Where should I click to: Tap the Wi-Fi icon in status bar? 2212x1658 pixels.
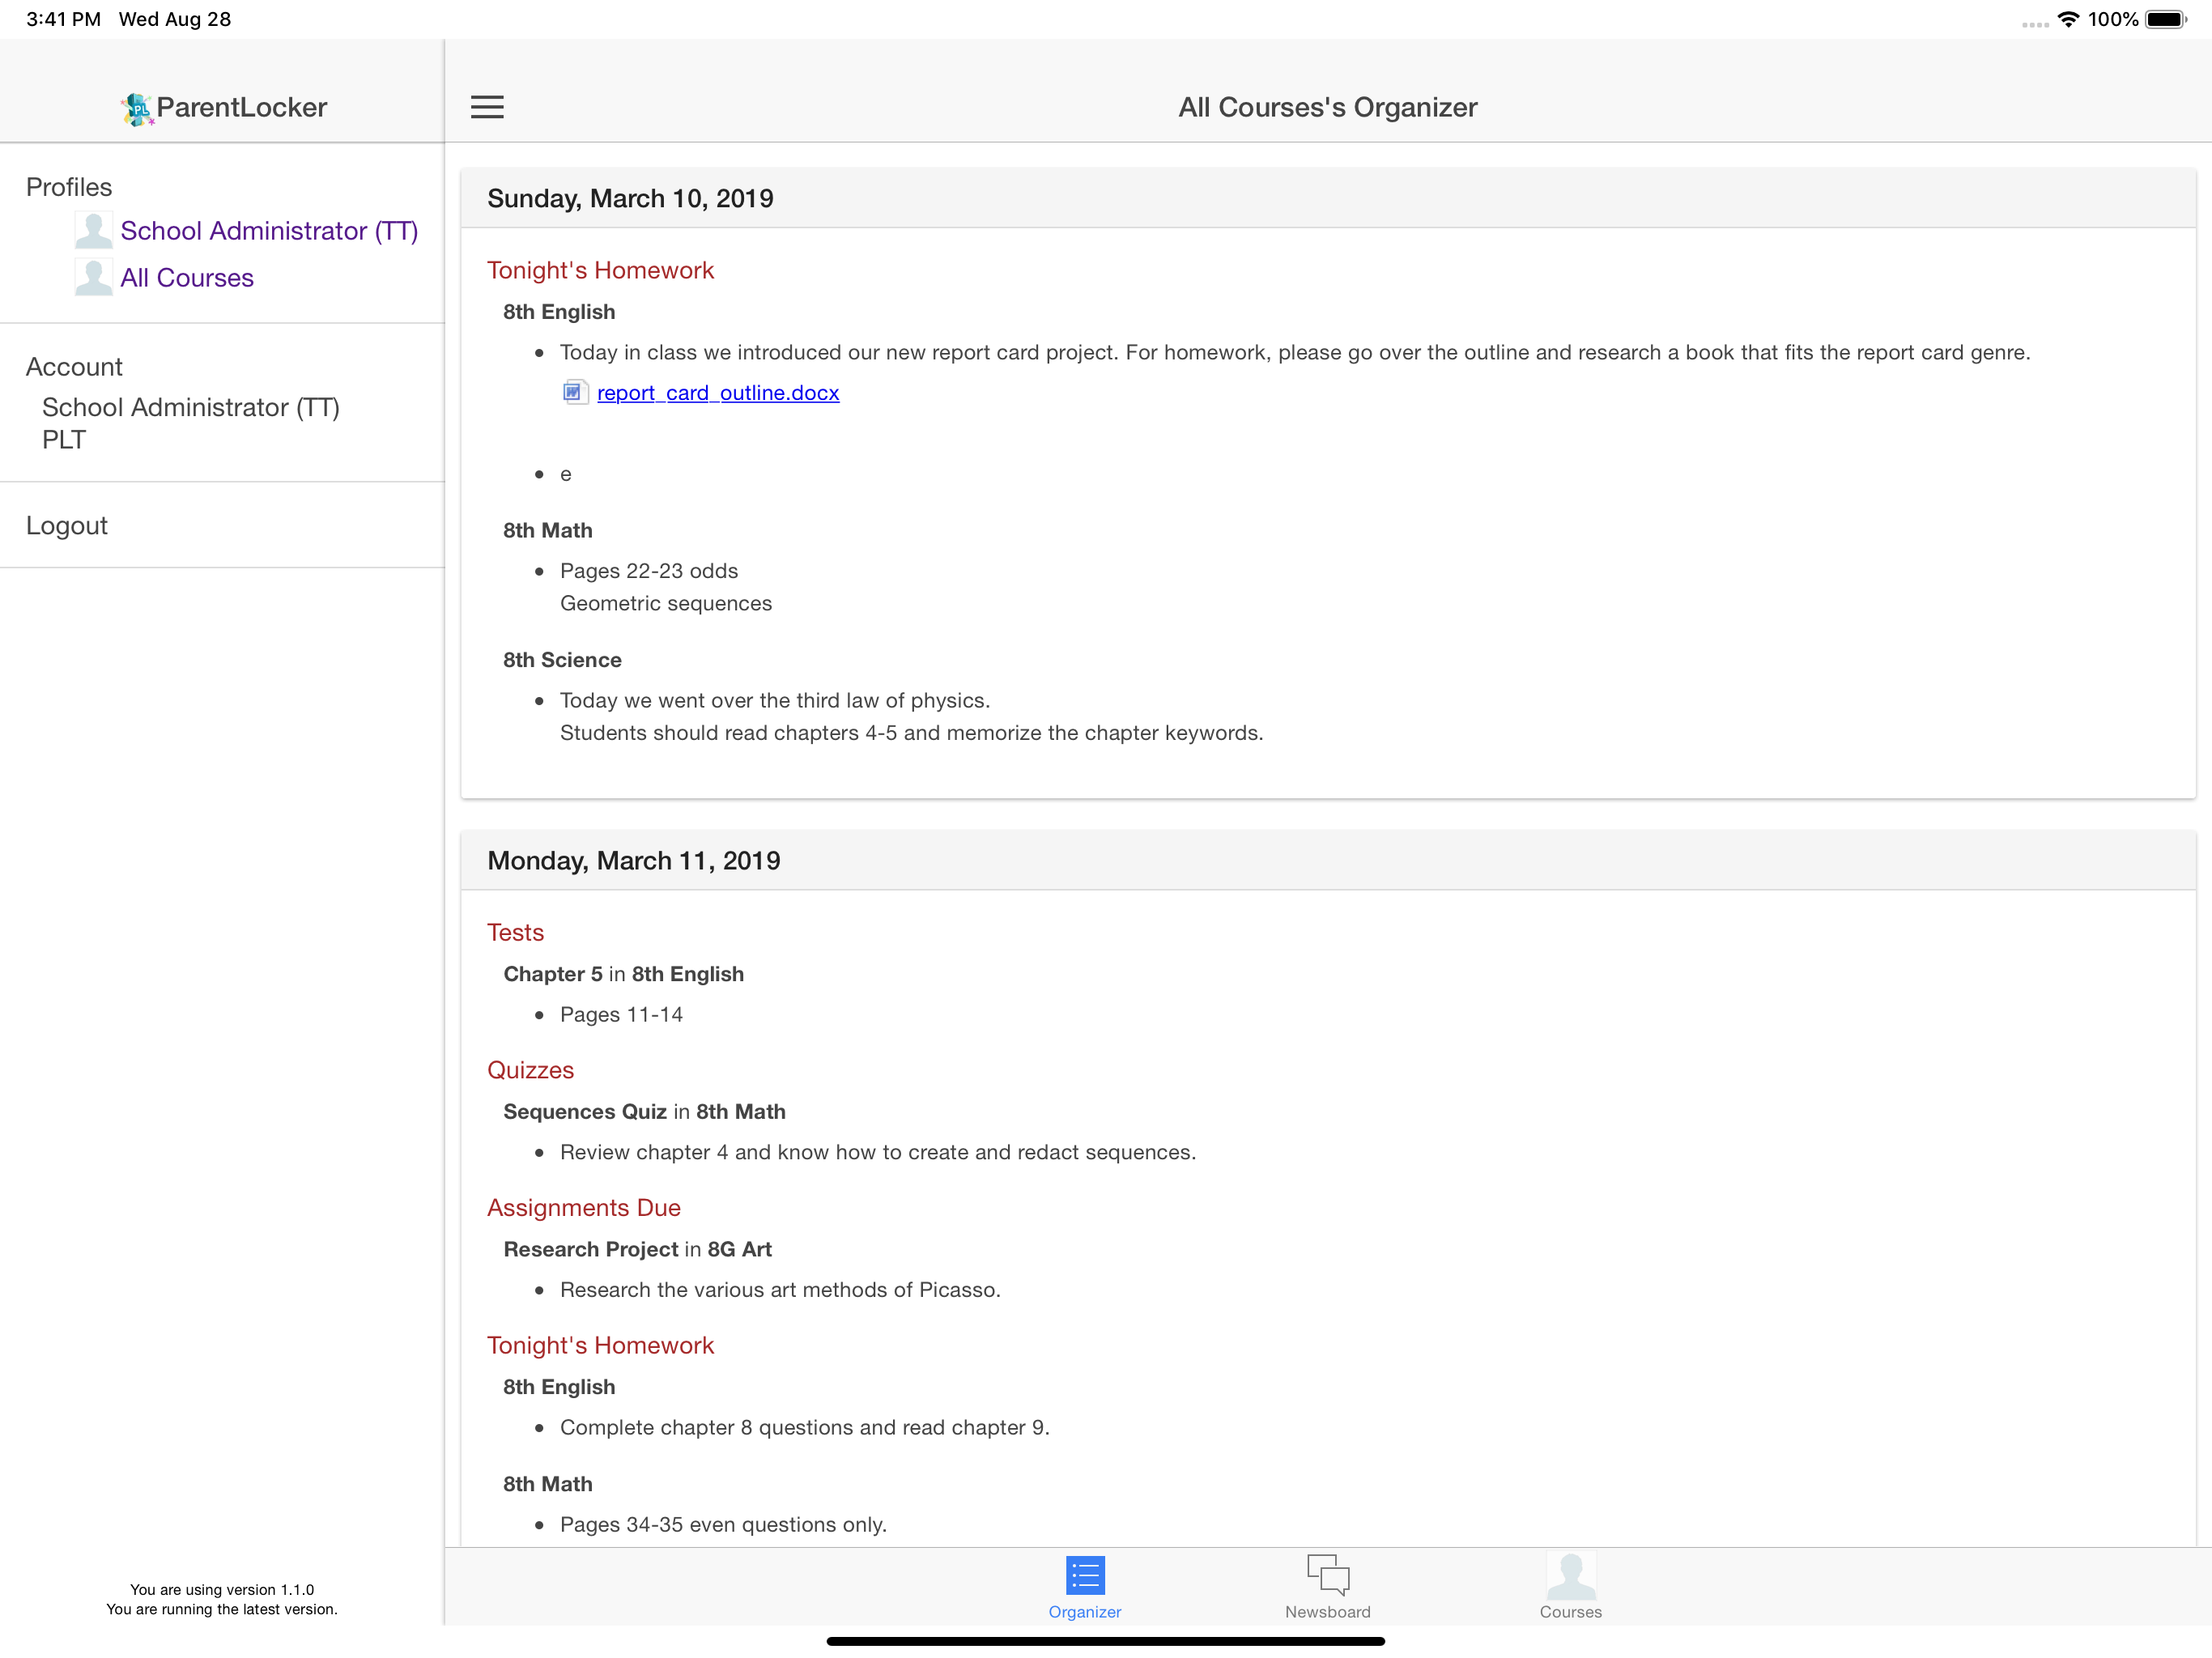click(2068, 19)
